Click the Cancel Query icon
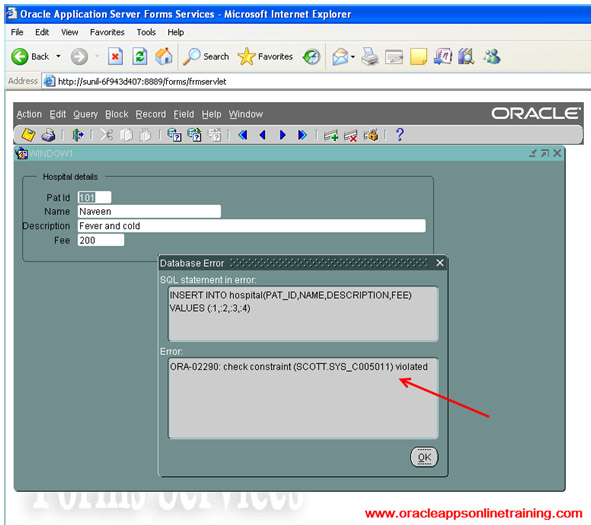Viewport: 591px width, 525px height. point(214,135)
